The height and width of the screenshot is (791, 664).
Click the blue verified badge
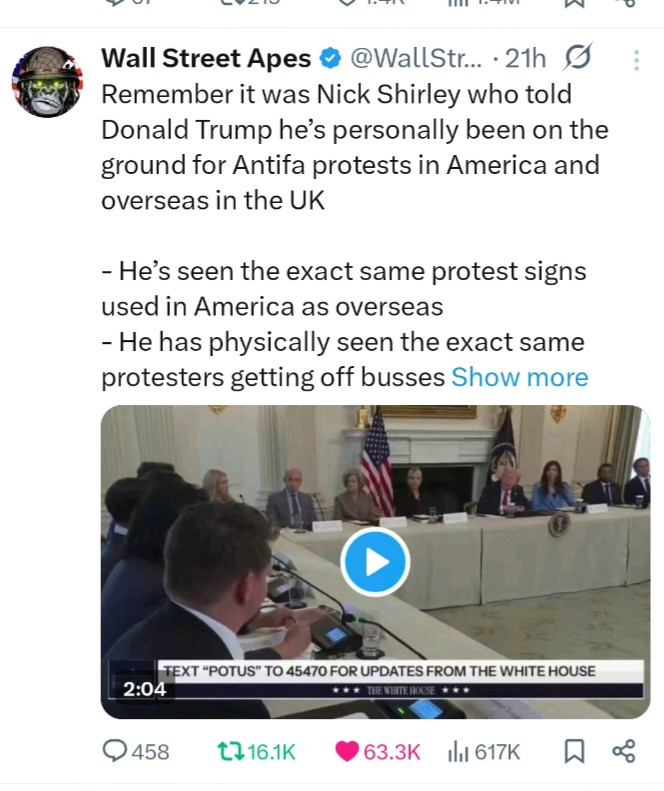330,60
